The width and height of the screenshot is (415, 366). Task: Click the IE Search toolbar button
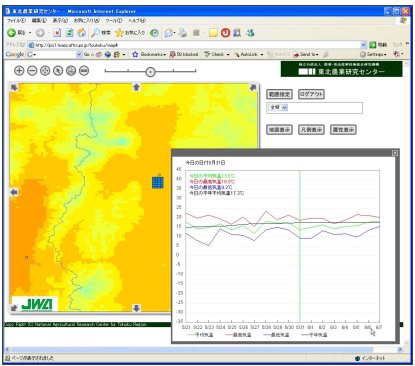point(101,33)
